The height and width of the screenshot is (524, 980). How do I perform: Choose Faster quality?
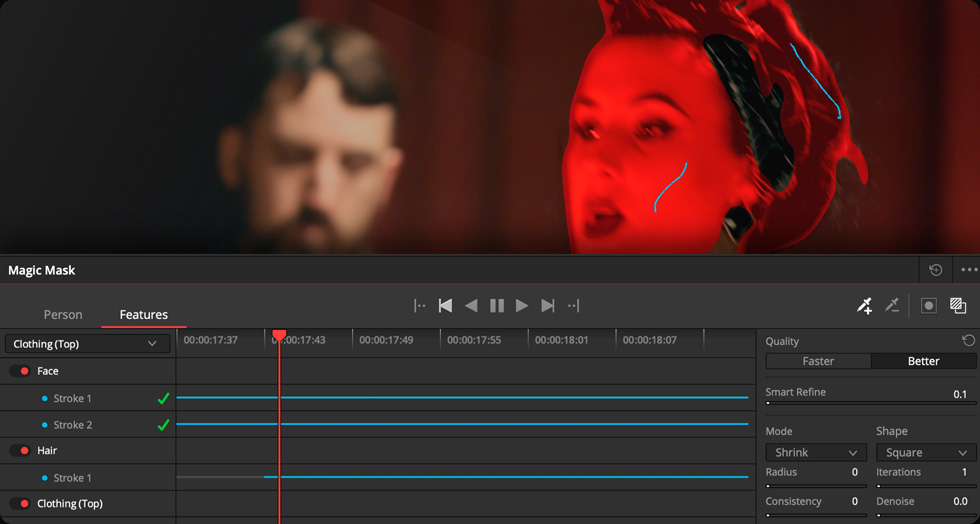click(x=818, y=361)
